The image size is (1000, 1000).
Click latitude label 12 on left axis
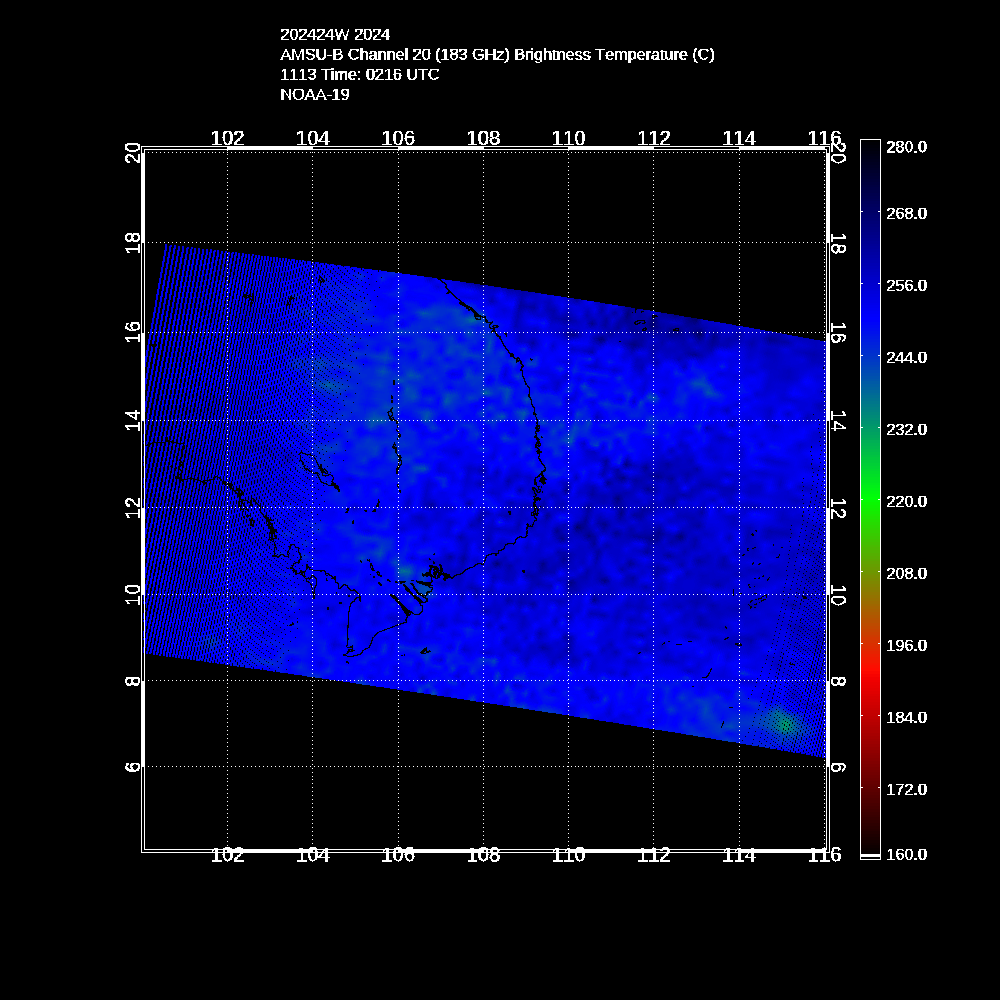(x=133, y=508)
